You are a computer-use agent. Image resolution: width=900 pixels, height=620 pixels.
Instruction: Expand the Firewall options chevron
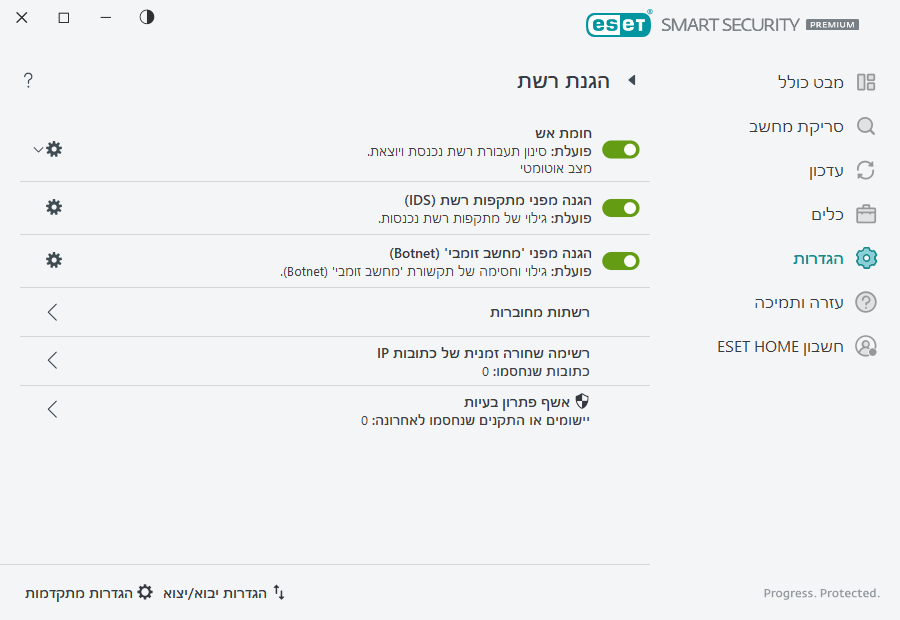(36, 149)
